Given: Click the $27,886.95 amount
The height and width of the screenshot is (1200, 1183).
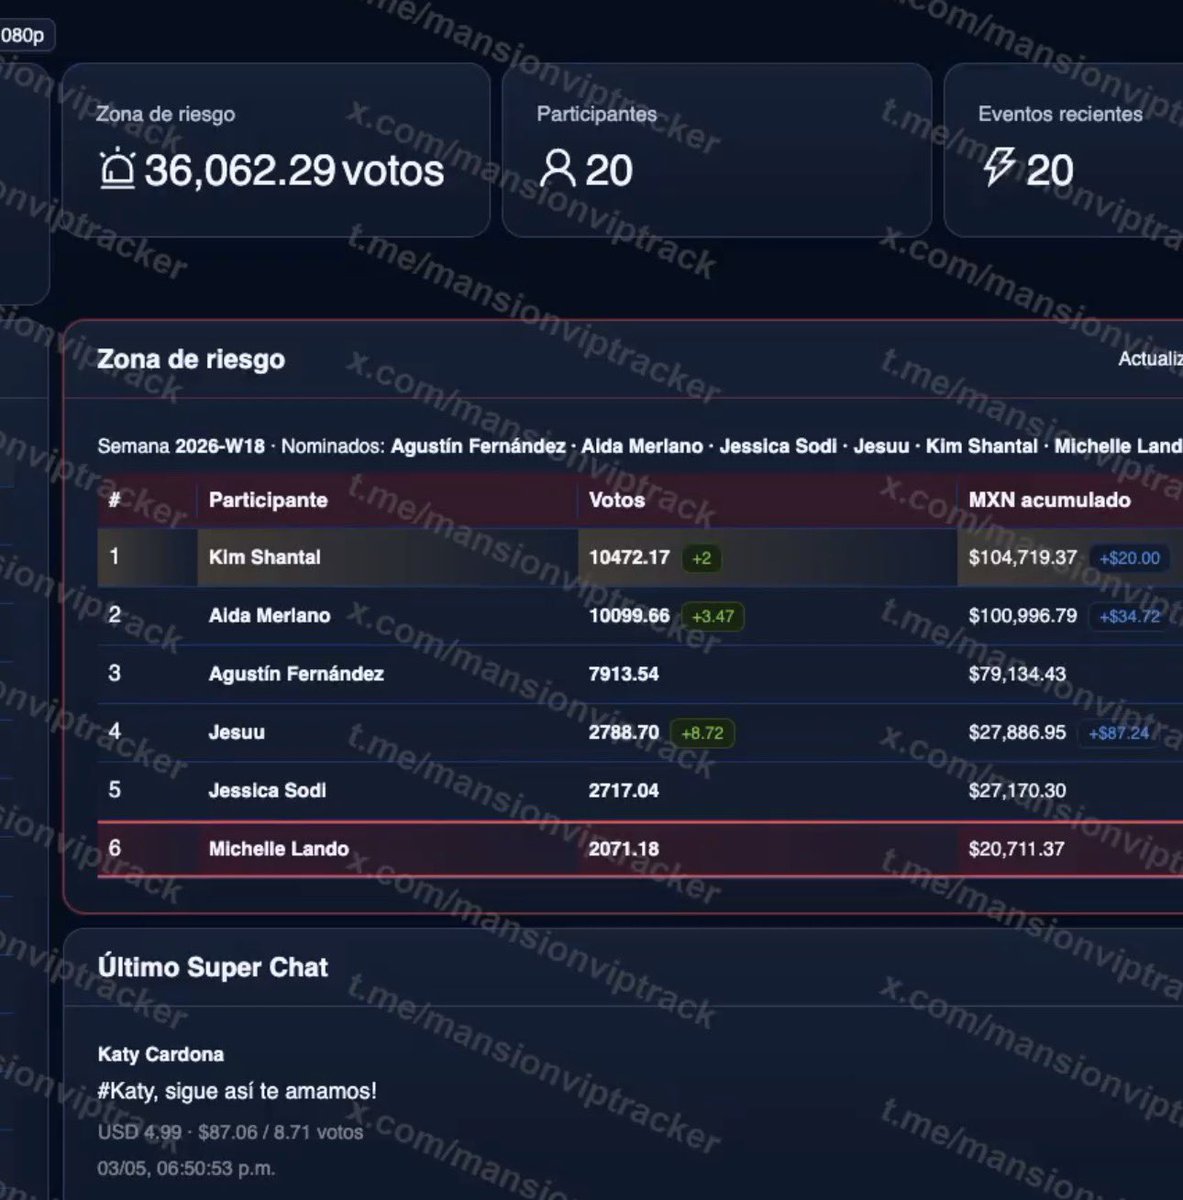Looking at the screenshot, I should tap(1017, 733).
